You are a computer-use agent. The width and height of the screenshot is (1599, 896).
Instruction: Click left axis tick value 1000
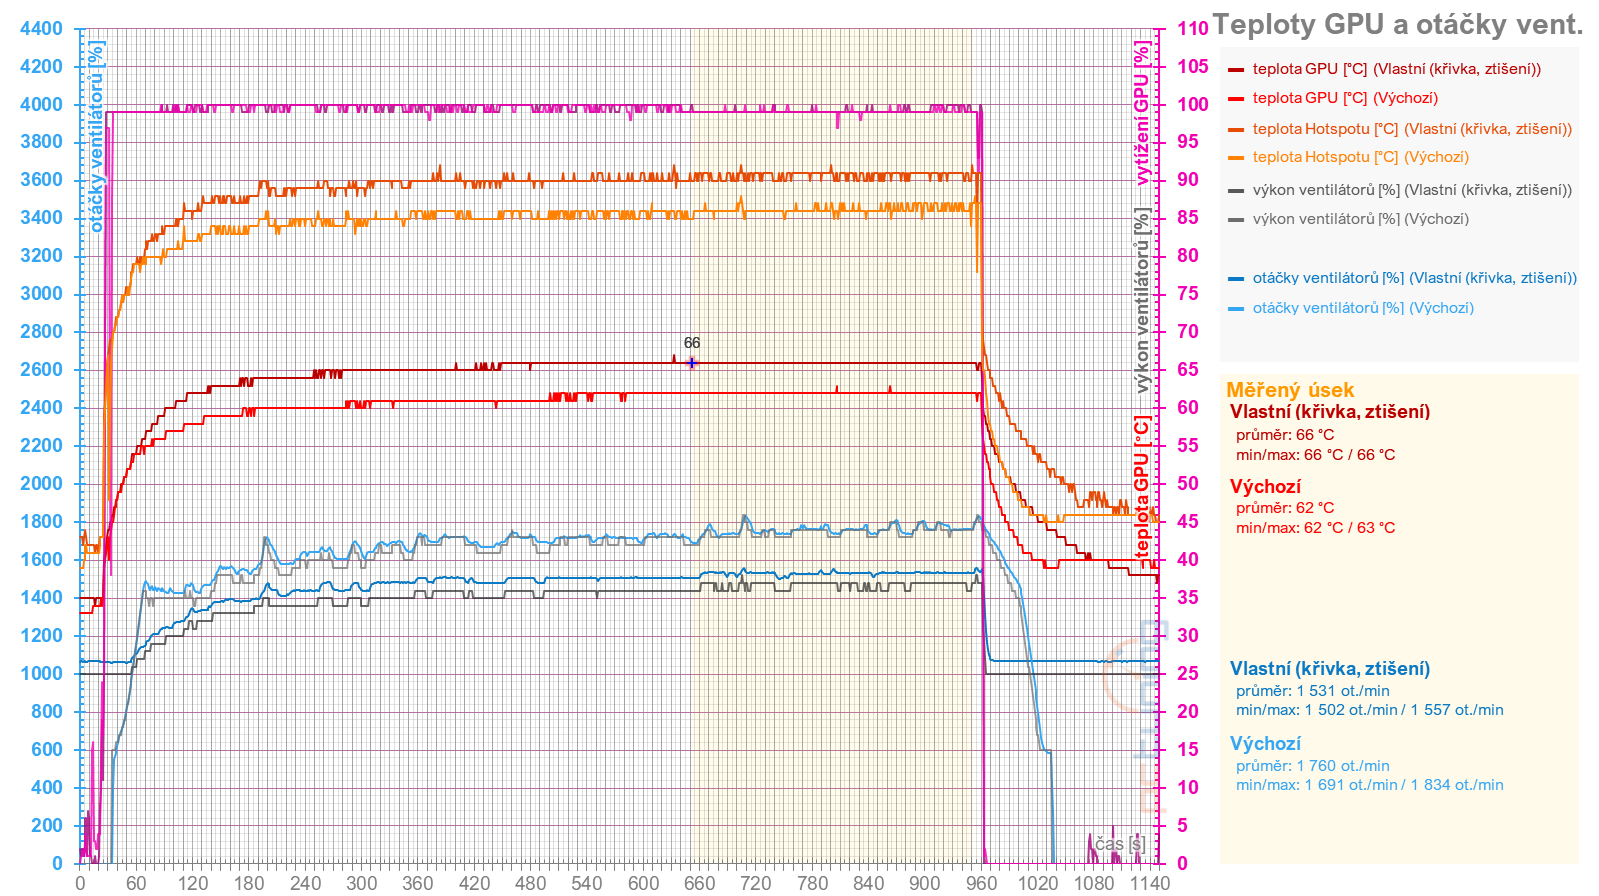[x=41, y=674]
